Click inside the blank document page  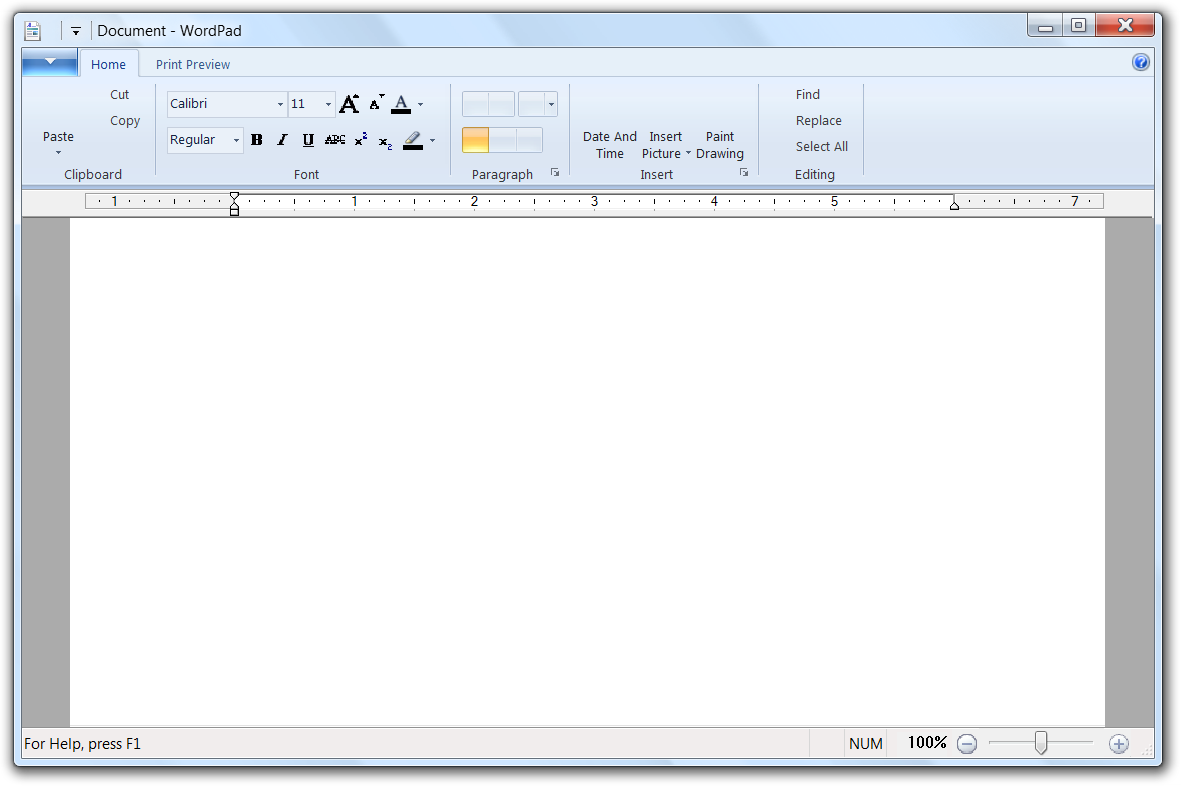pos(587,472)
